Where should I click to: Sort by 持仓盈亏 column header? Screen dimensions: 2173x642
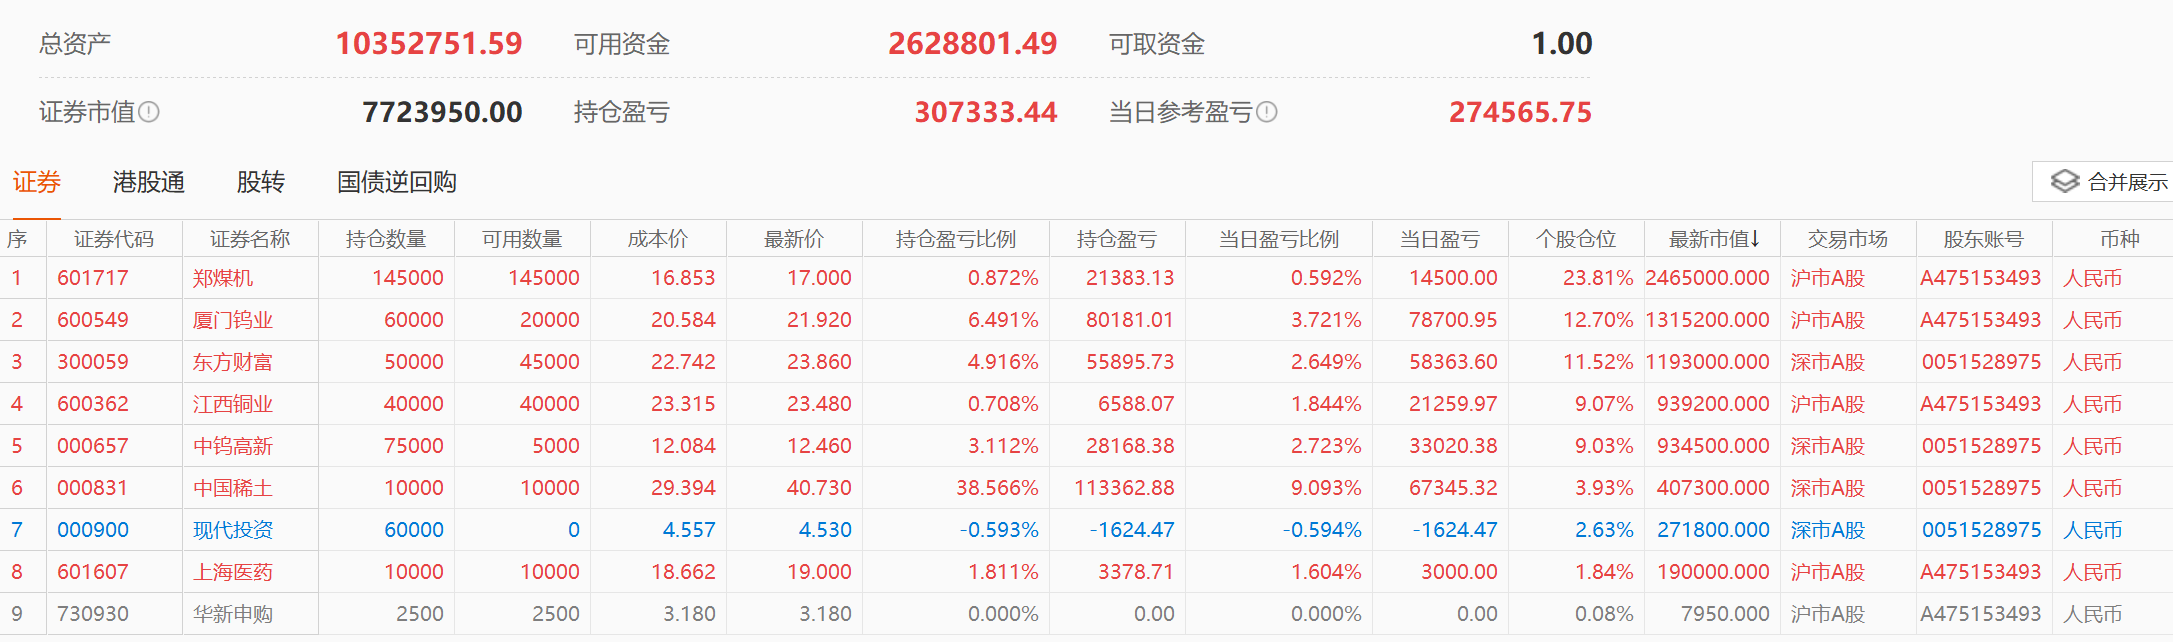(1117, 239)
